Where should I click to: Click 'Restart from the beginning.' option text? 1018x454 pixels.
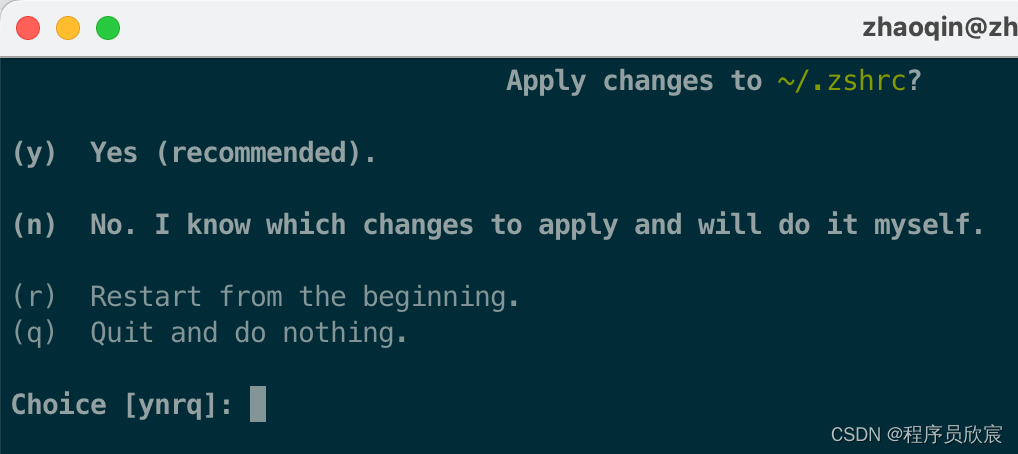304,297
